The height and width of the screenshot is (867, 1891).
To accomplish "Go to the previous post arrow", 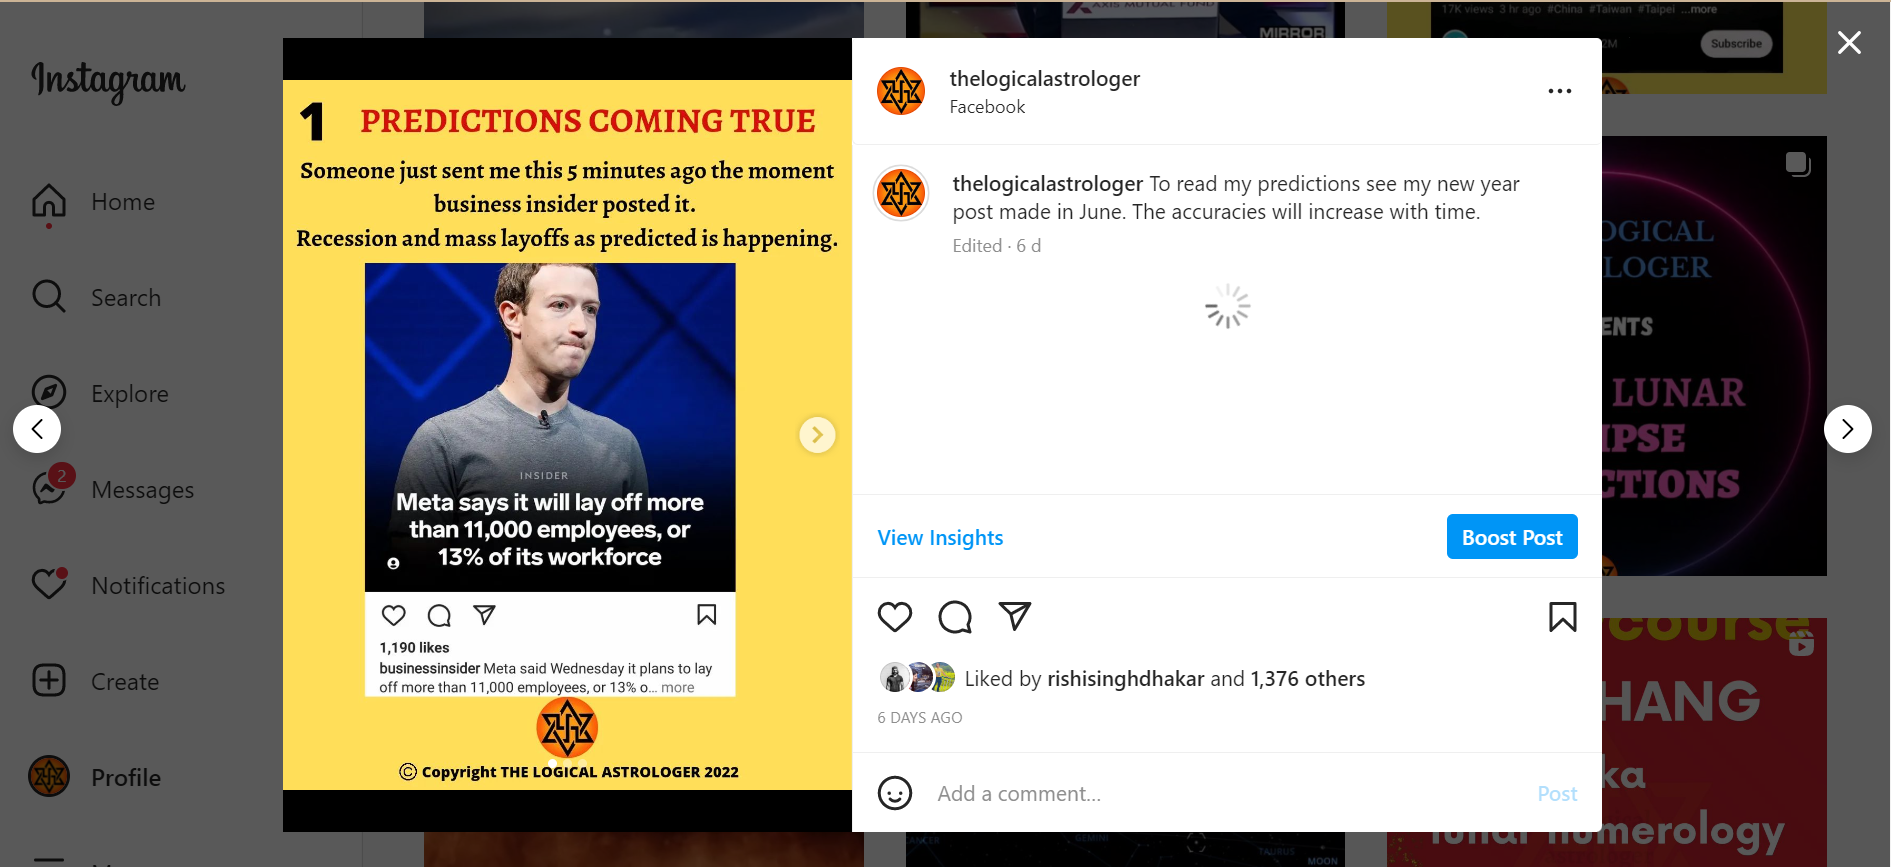I will click(x=37, y=429).
